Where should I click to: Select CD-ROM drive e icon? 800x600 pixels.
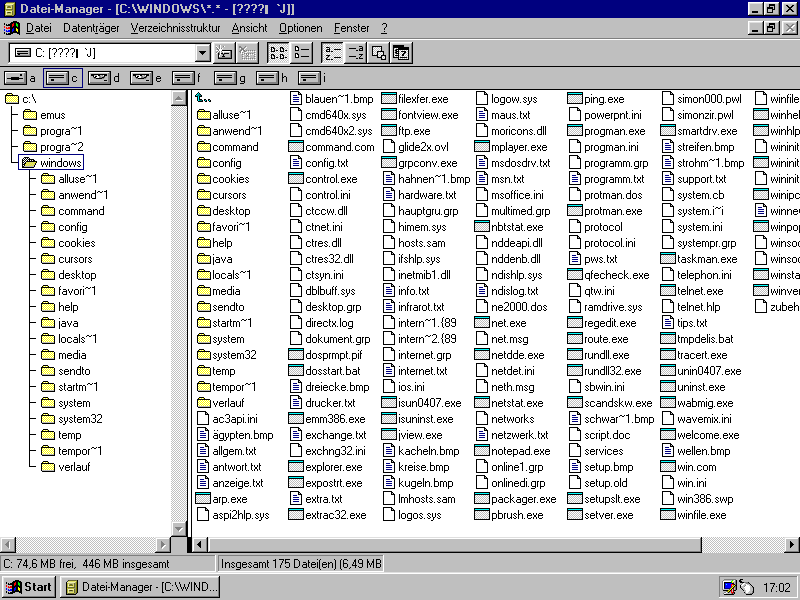pyautogui.click(x=141, y=78)
